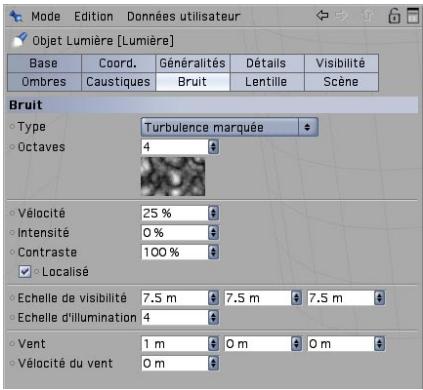Switch to the Détails tab
423x390 pixels.
[x=267, y=63]
